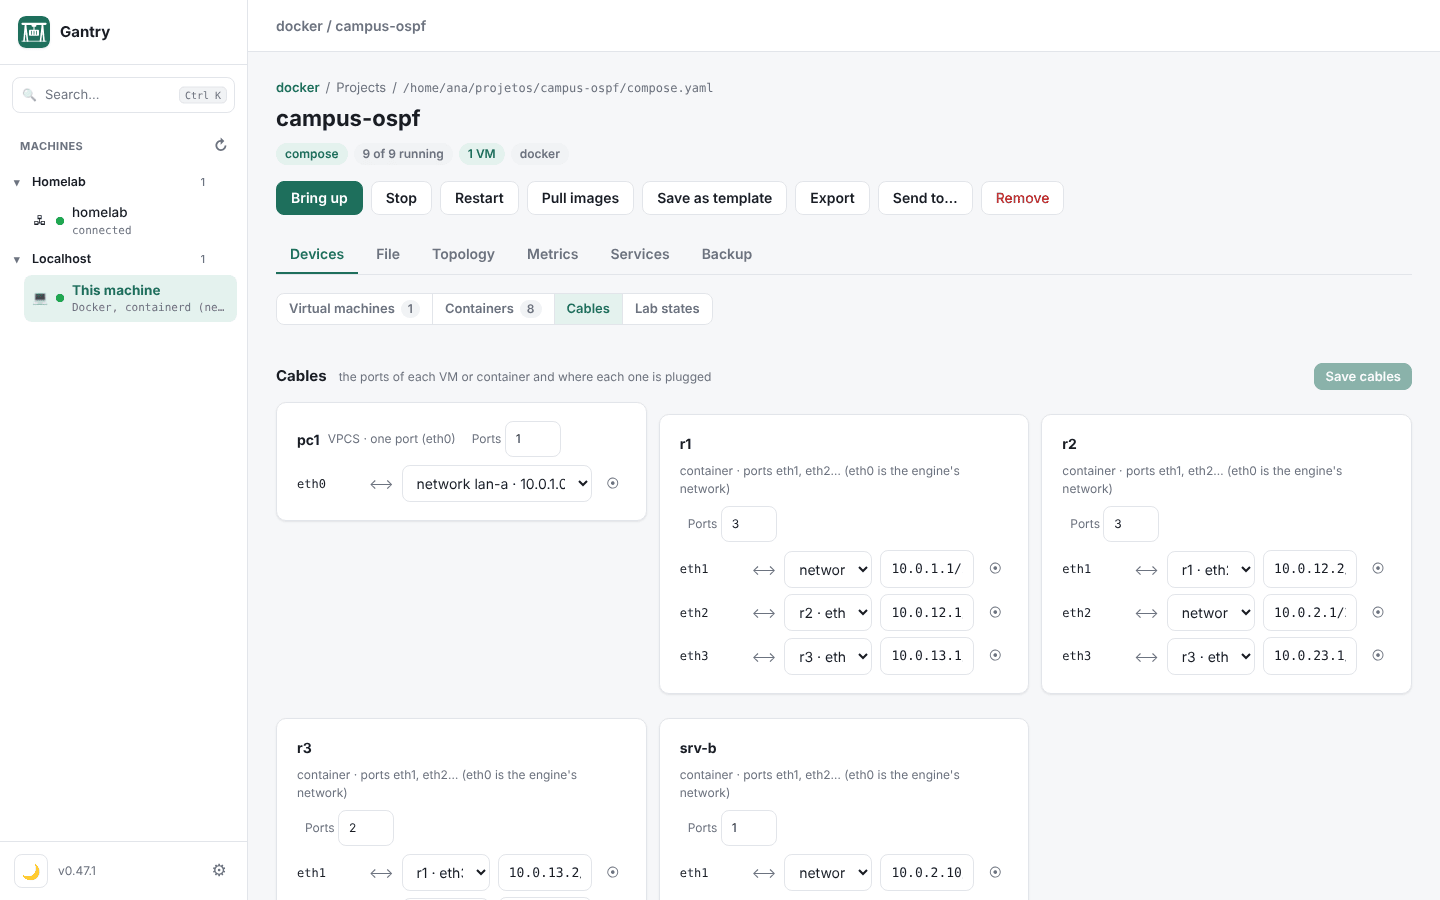This screenshot has height=900, width=1440.
Task: Open the Lab states sub-tab
Action: point(667,308)
